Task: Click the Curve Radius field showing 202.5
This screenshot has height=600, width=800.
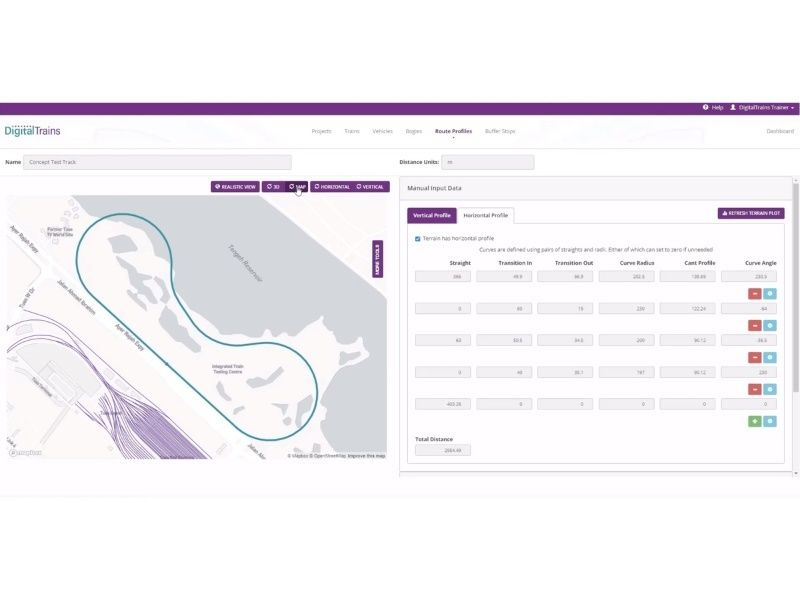Action: coord(627,277)
